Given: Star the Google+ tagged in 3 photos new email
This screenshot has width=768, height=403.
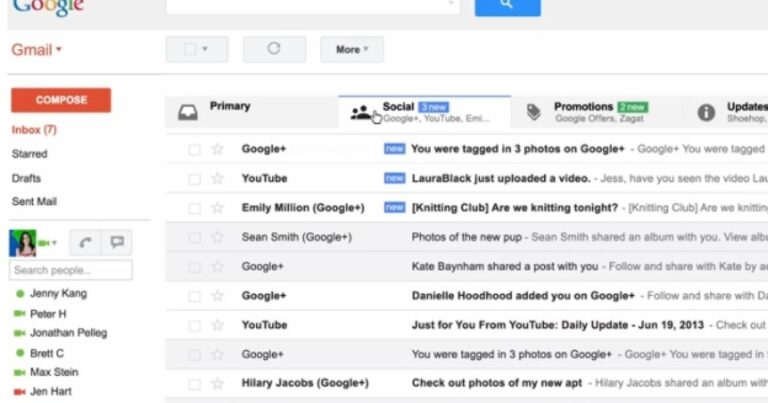Looking at the screenshot, I should (x=217, y=149).
